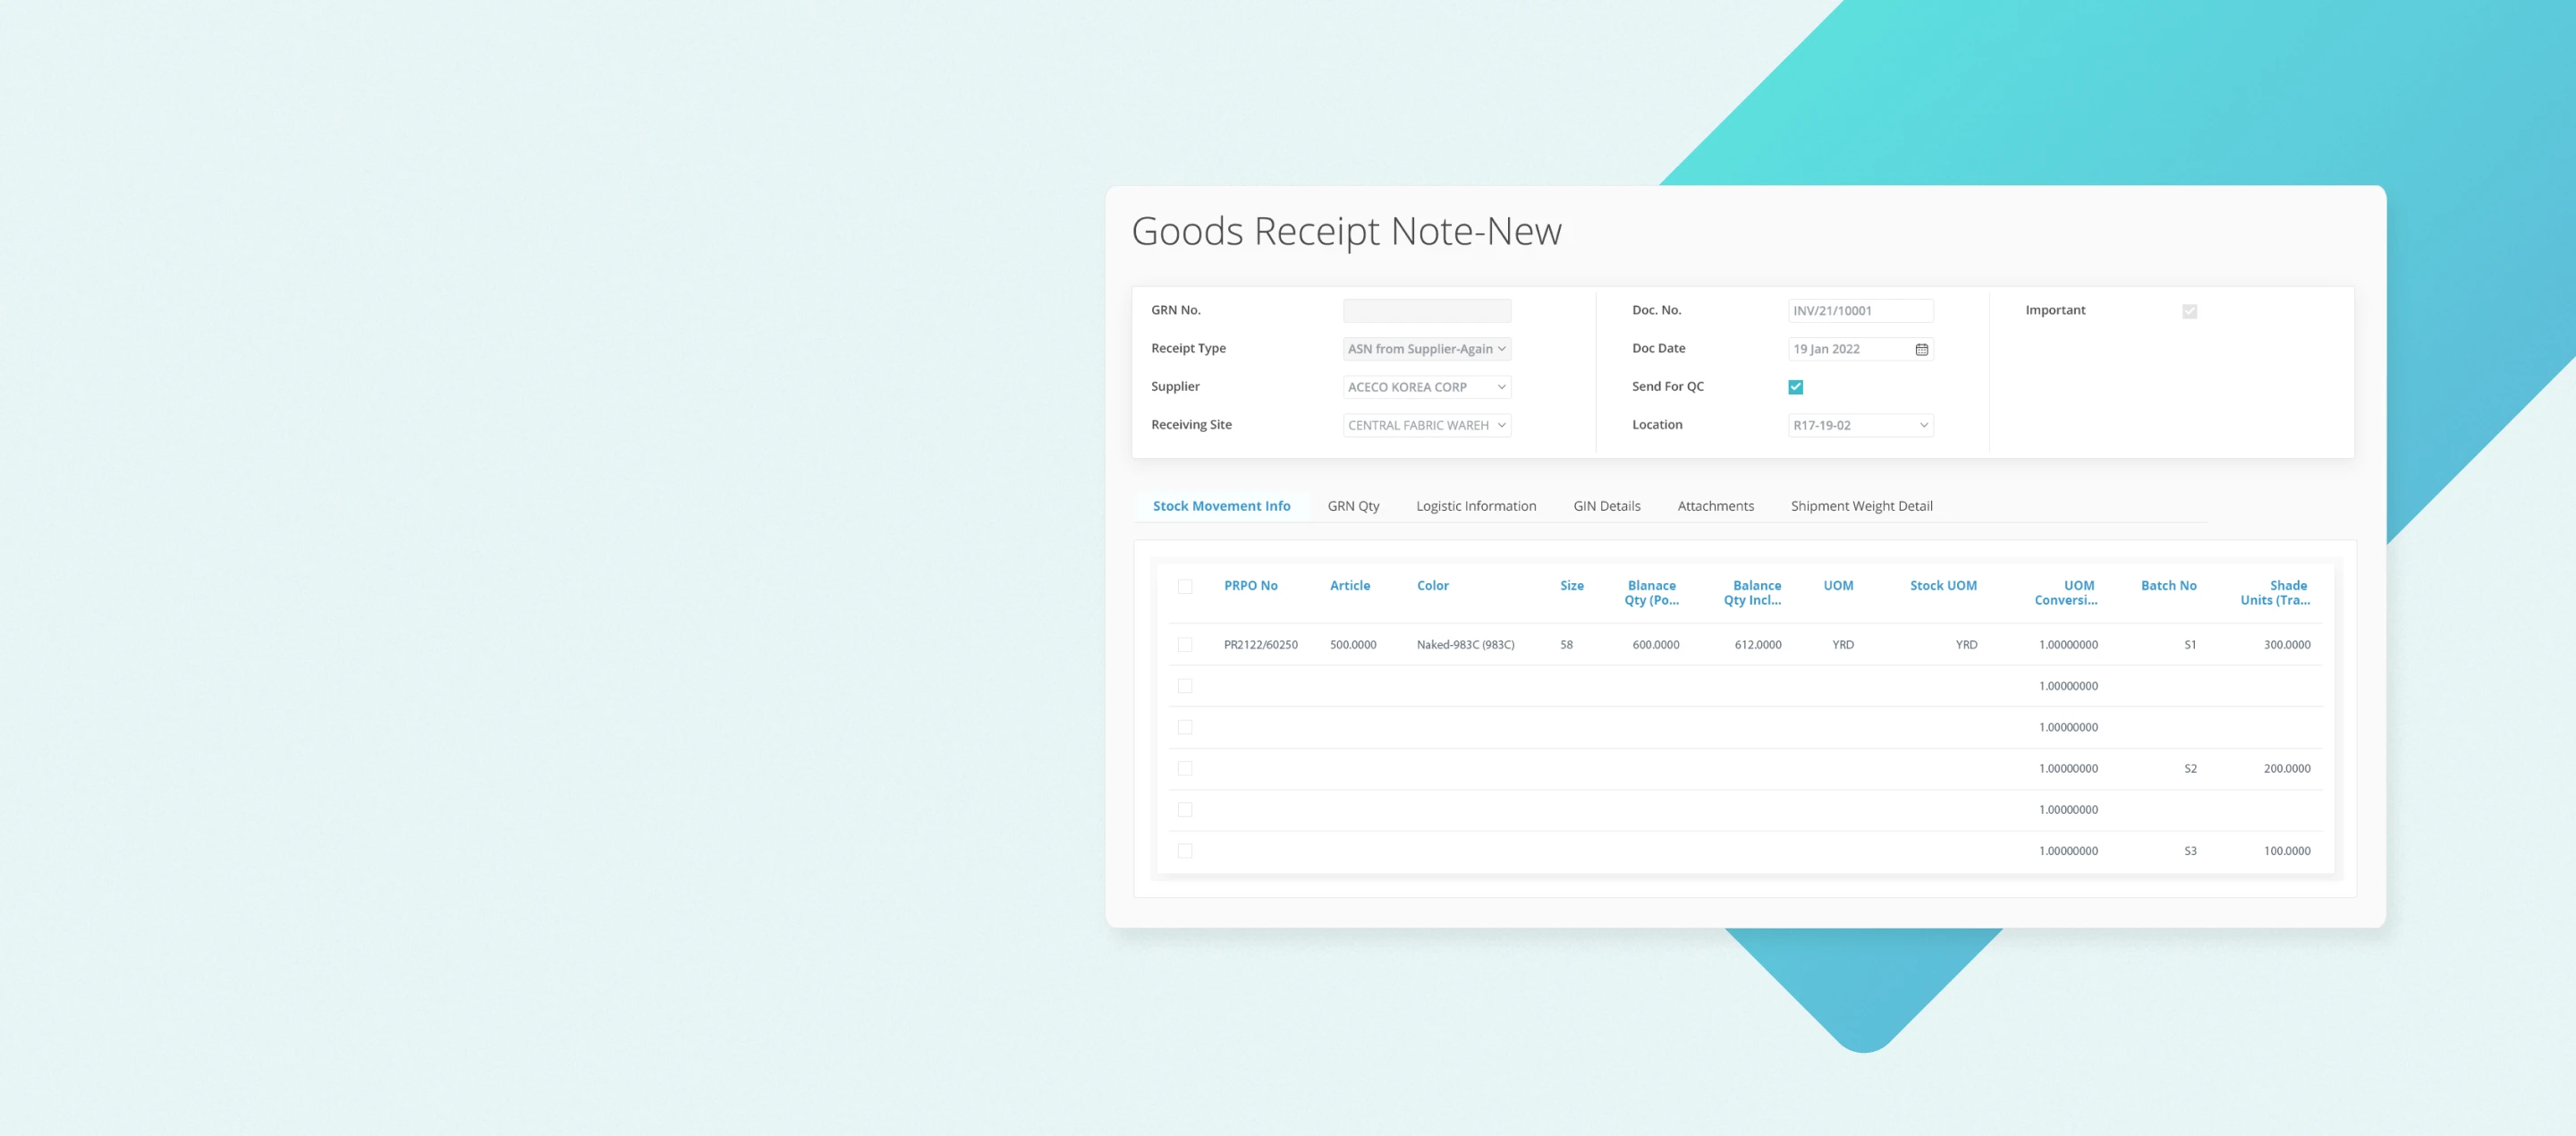Image resolution: width=2576 pixels, height=1136 pixels.
Task: Switch to the GRN Qty tab
Action: pos(1353,506)
